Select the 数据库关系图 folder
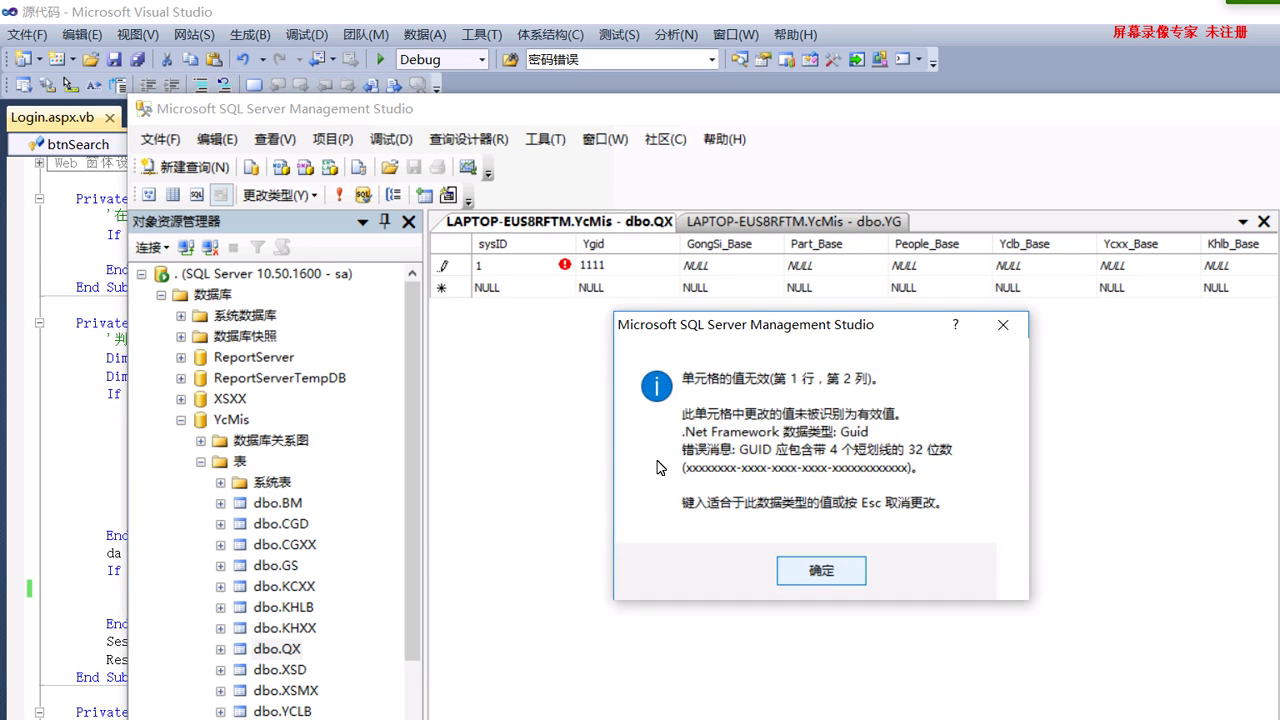The width and height of the screenshot is (1280, 720). point(271,441)
